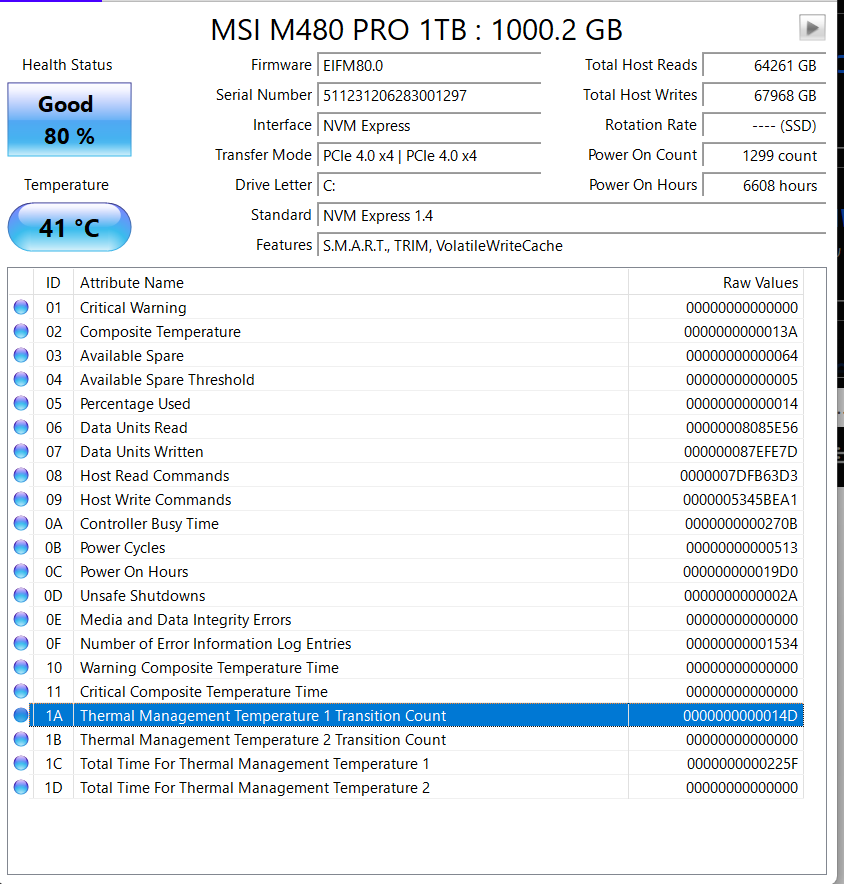This screenshot has height=884, width=844.
Task: Select the Firmware EIFM80.0 field
Action: pos(428,66)
